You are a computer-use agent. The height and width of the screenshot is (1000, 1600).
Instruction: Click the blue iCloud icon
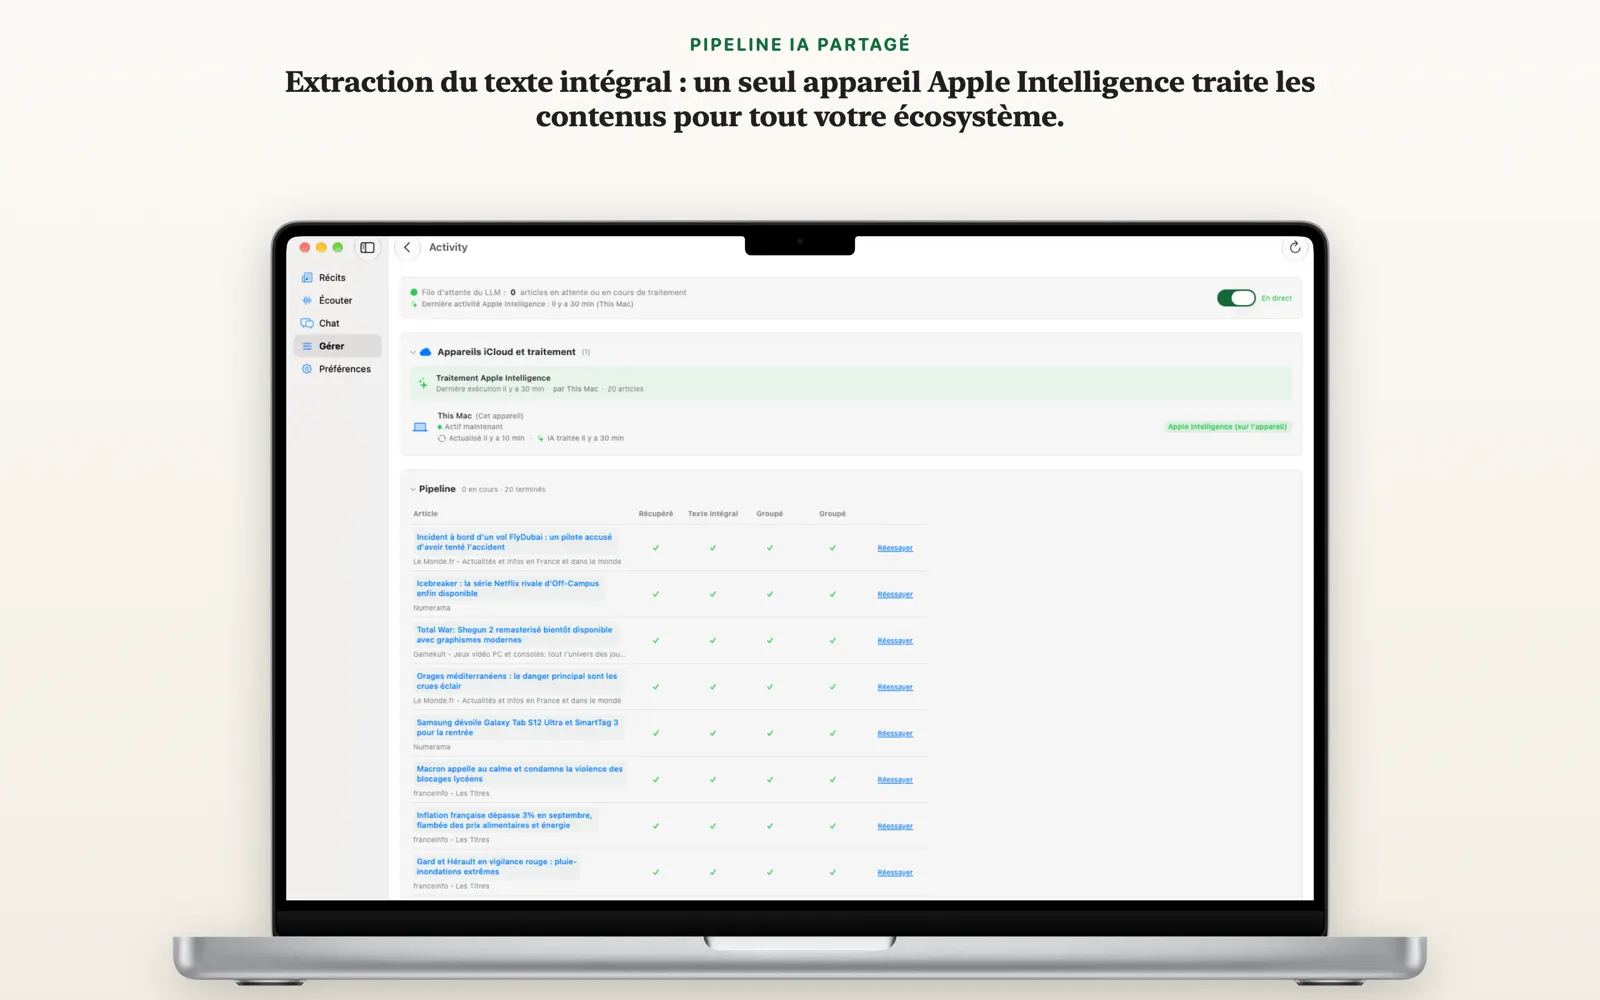coord(425,352)
